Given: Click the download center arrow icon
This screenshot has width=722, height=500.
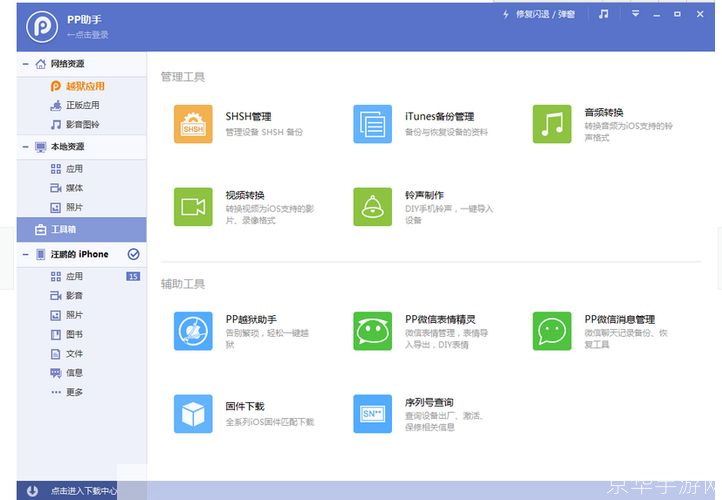Looking at the screenshot, I should (32, 491).
